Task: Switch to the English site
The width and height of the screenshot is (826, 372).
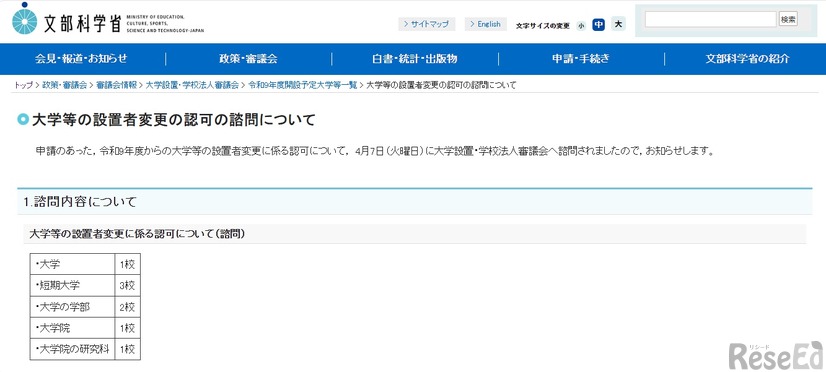Action: [x=486, y=24]
